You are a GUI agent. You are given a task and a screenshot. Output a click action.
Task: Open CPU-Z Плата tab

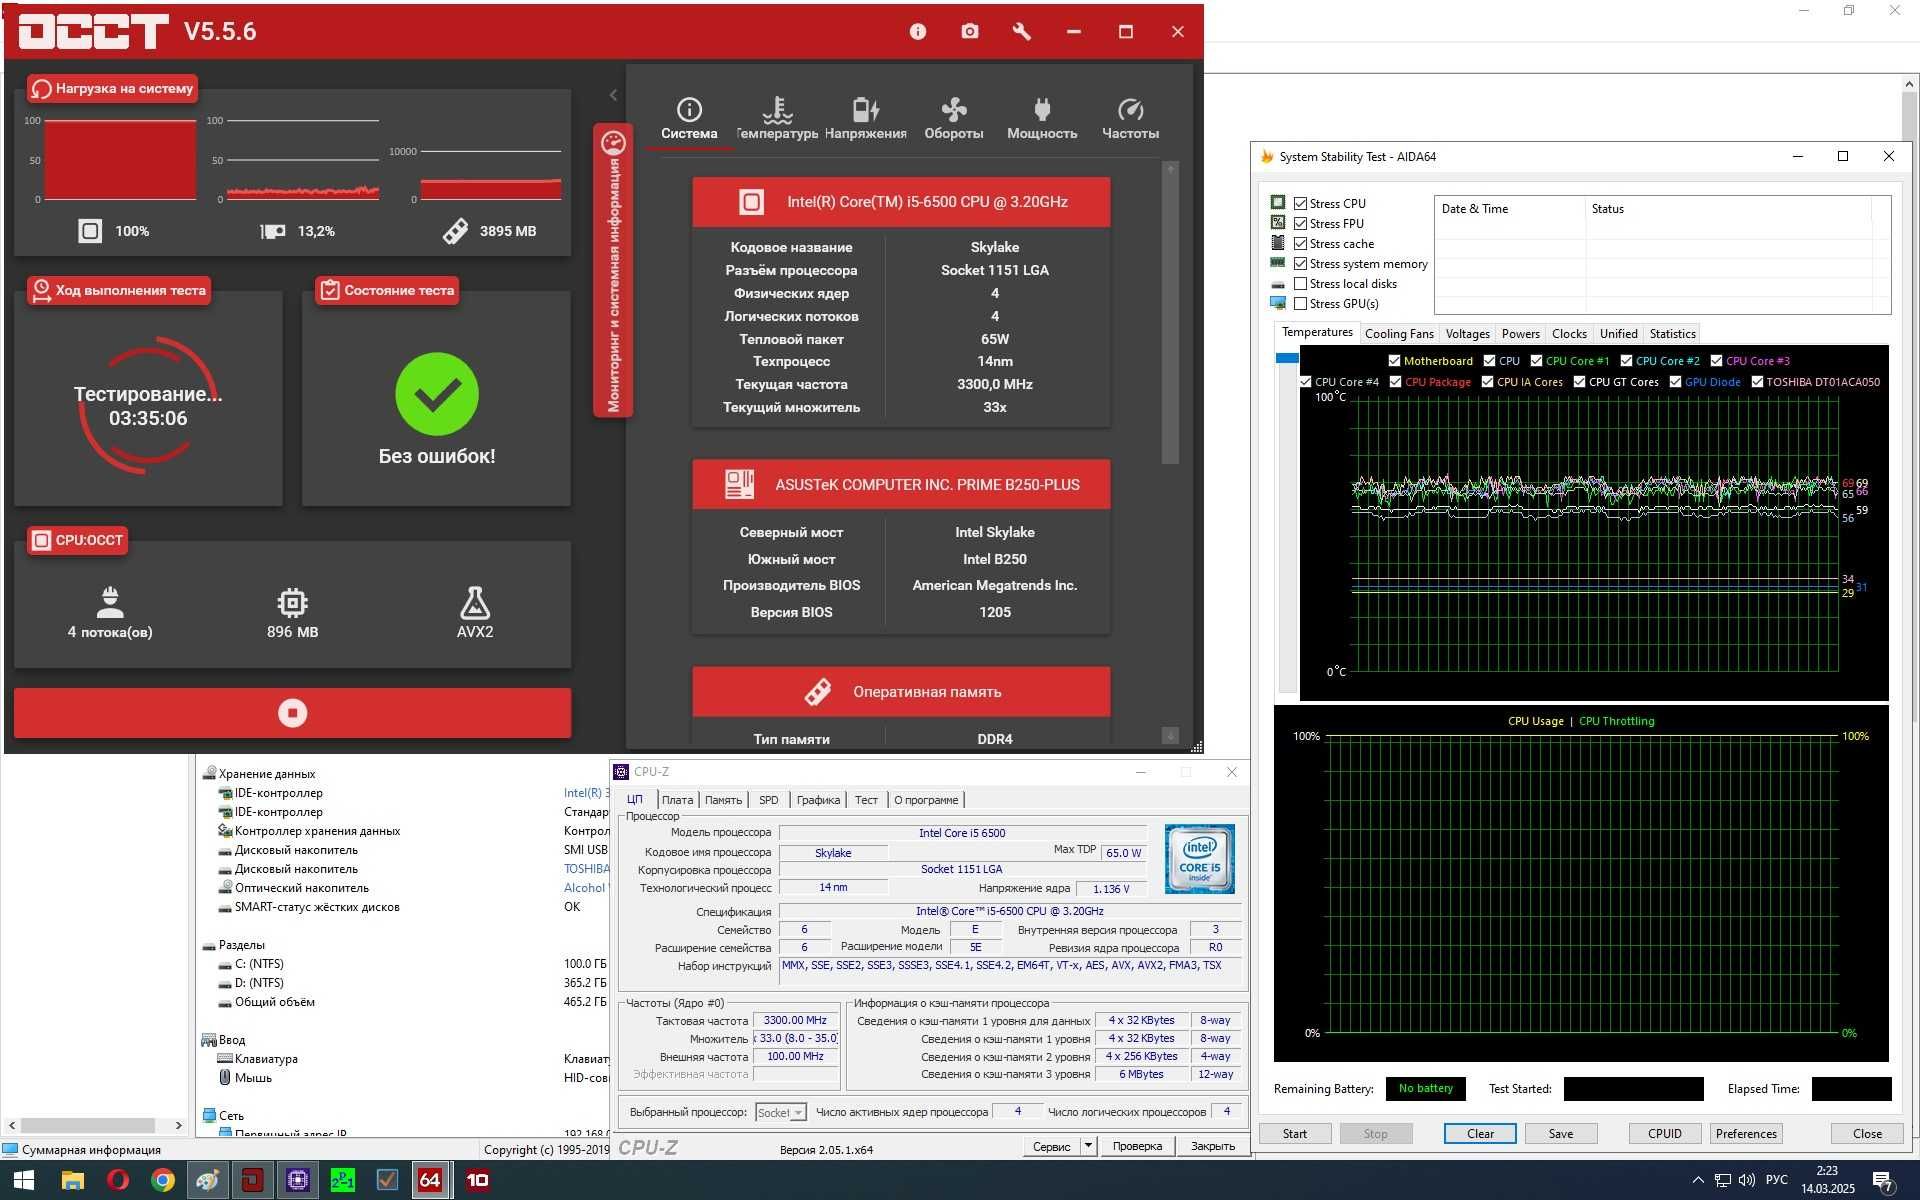click(x=677, y=800)
